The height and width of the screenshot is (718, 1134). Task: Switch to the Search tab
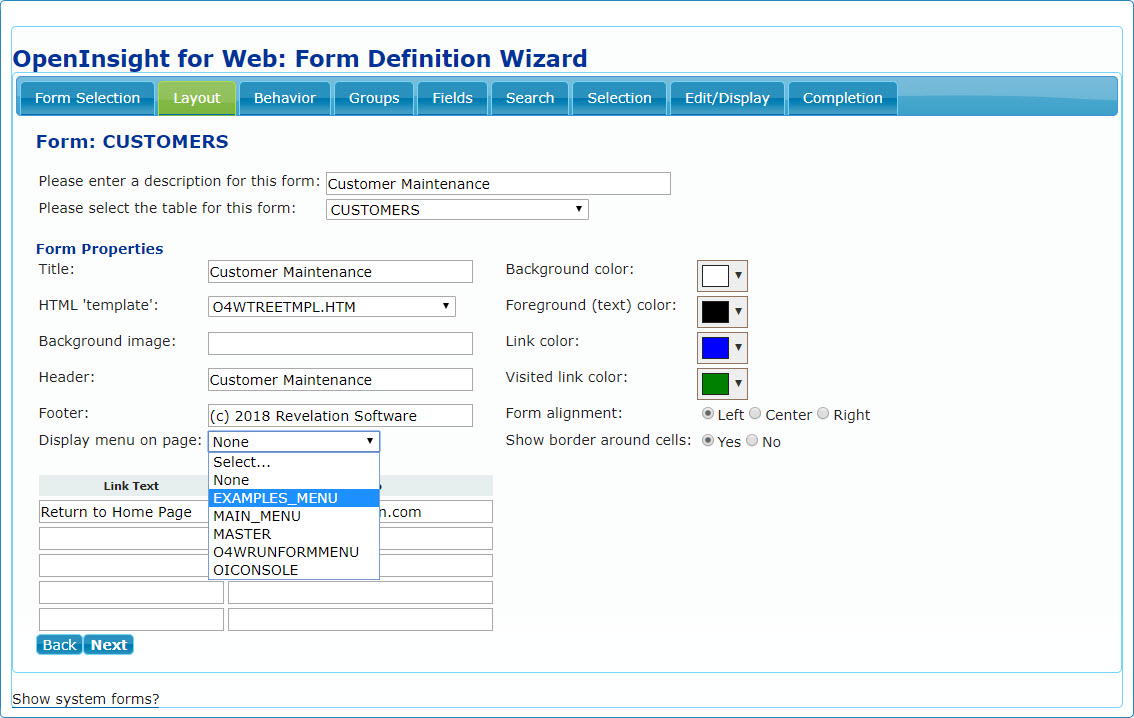(530, 98)
